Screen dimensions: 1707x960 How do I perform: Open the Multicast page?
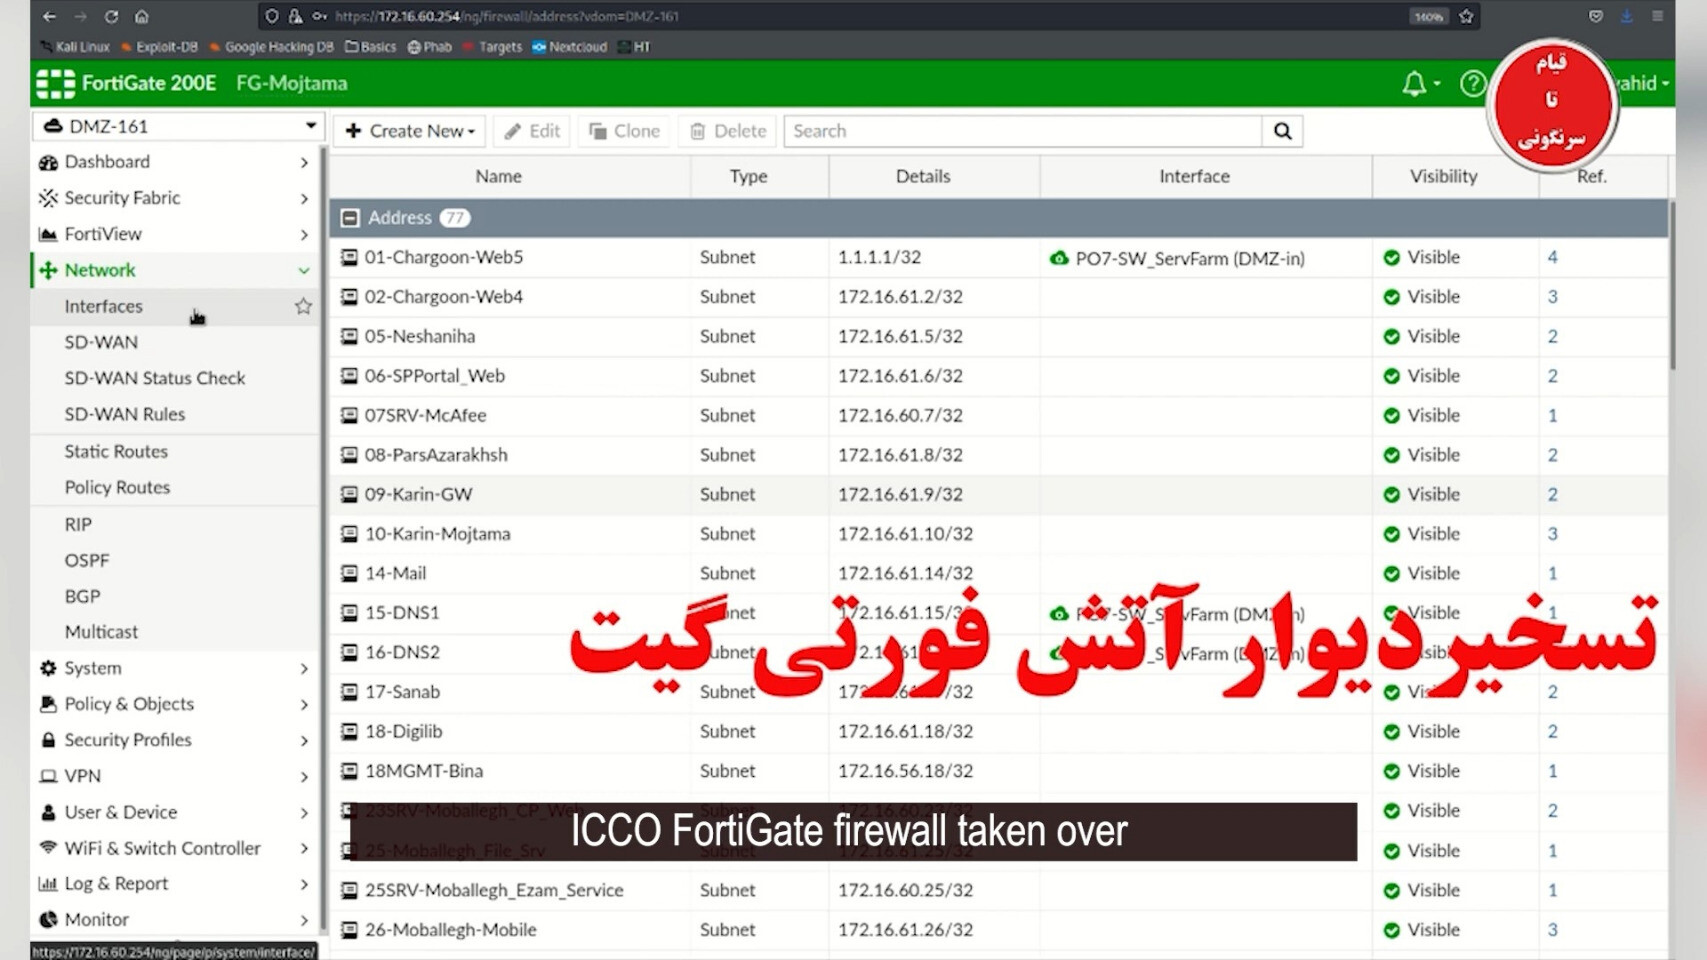tap(101, 632)
